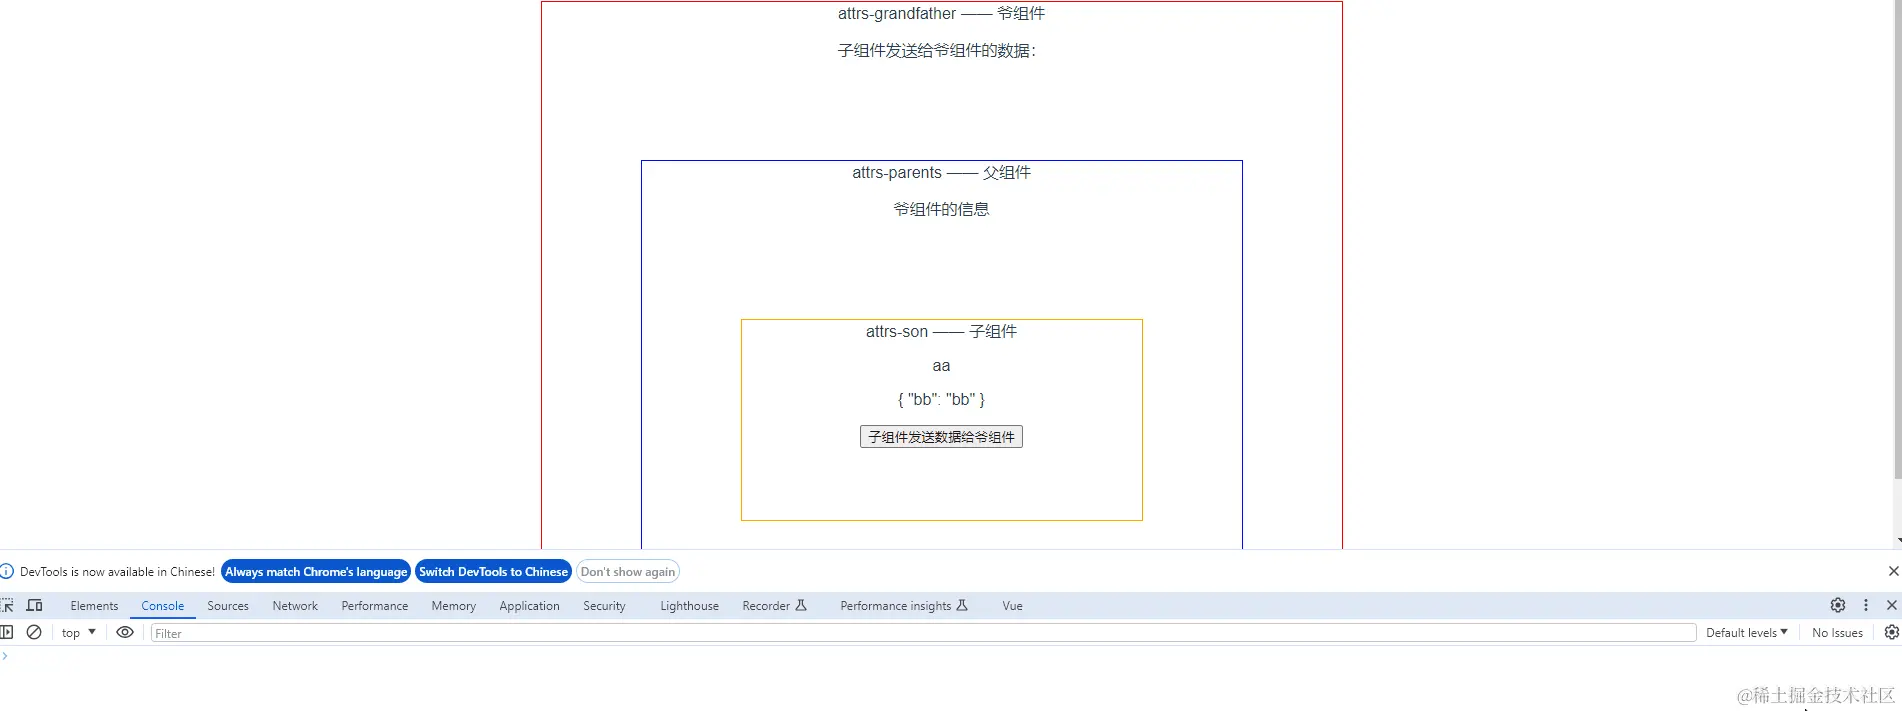Click the attrs-grandfather heading text

pyautogui.click(x=941, y=13)
